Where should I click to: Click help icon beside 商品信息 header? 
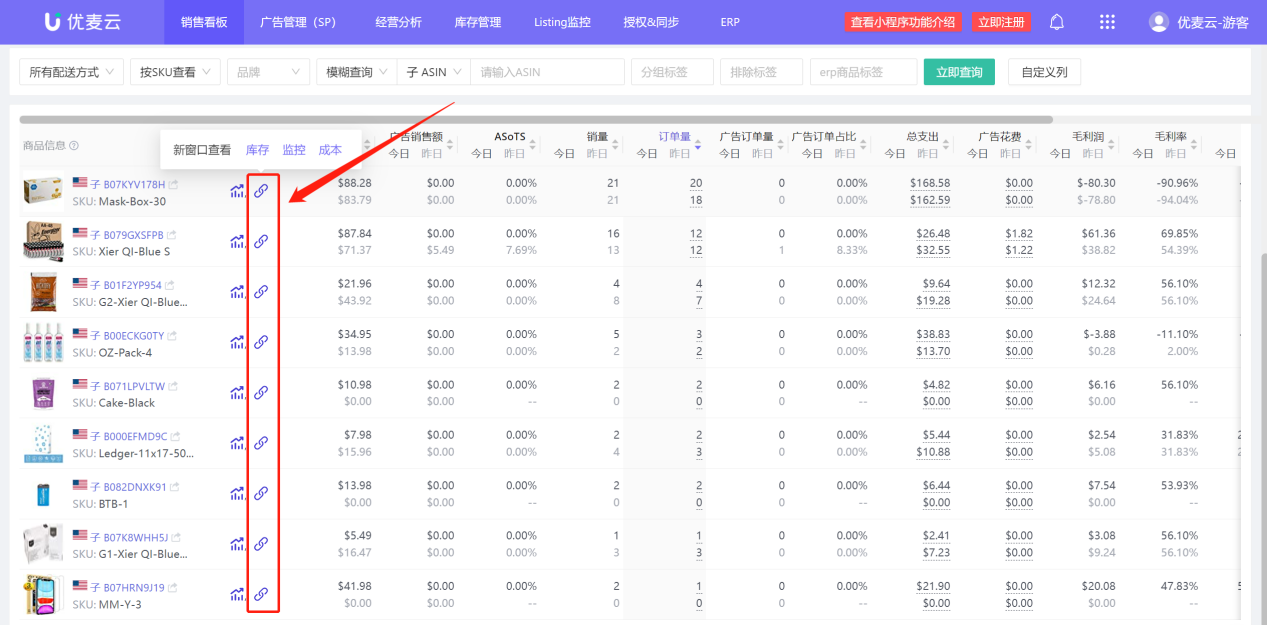click(74, 146)
